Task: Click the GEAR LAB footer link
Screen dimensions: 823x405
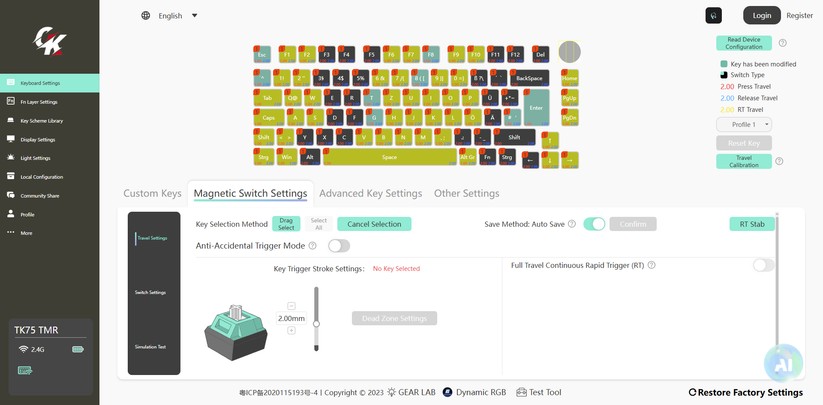Action: 411,392
